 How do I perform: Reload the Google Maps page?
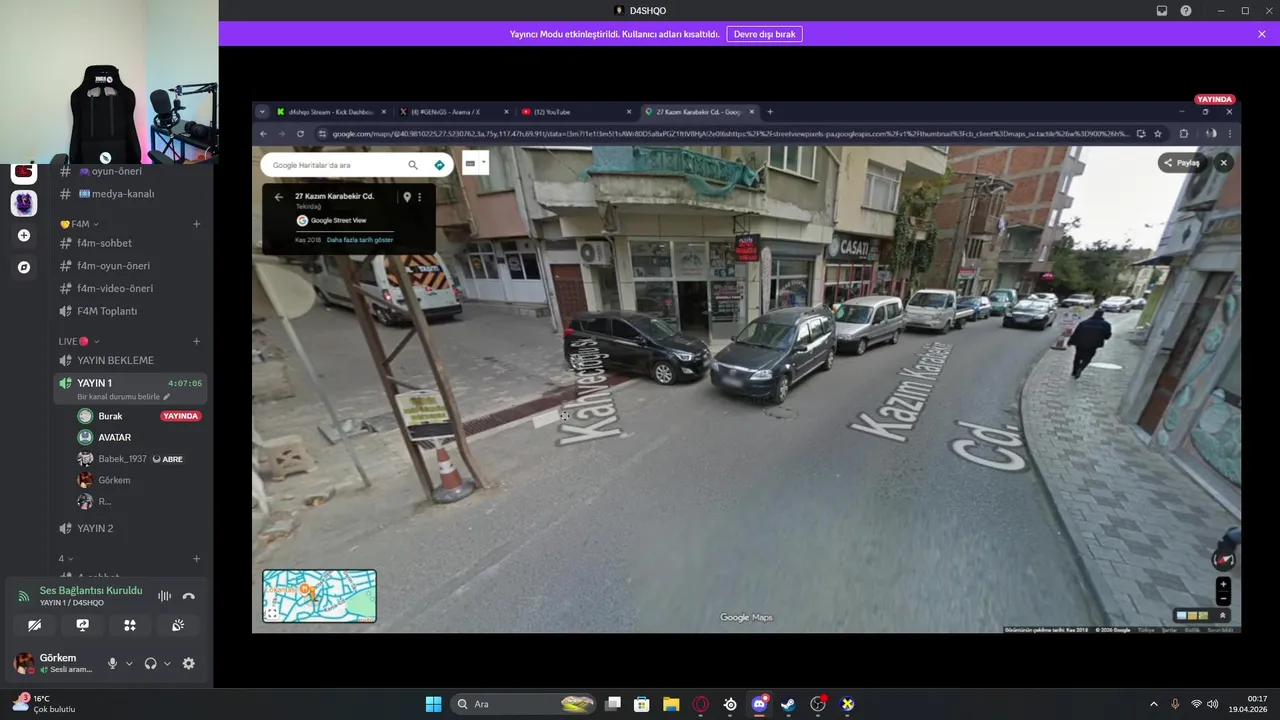[x=300, y=133]
